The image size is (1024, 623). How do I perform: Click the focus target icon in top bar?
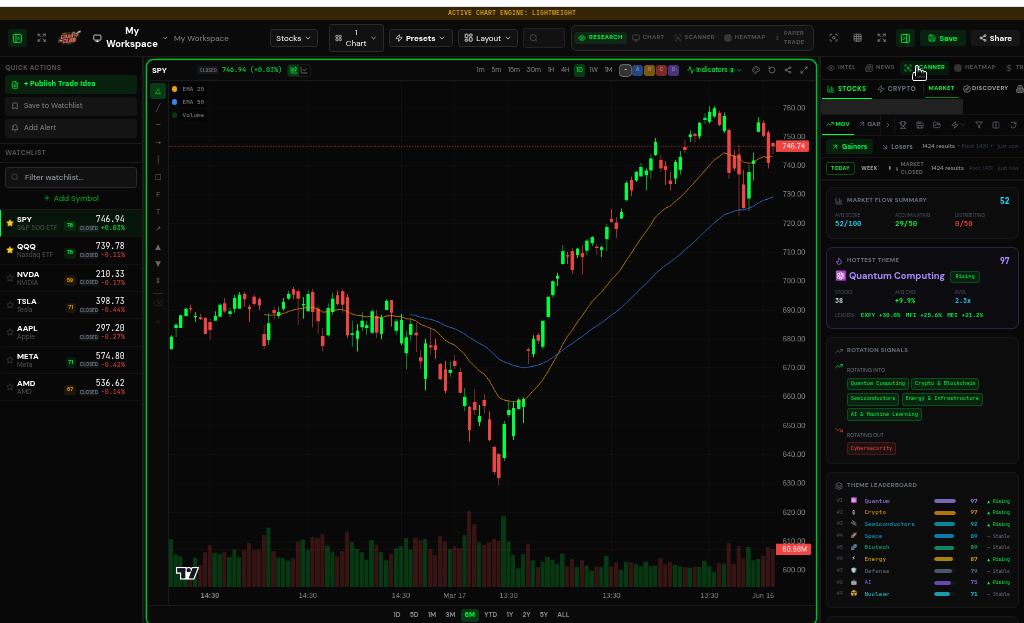tap(834, 38)
